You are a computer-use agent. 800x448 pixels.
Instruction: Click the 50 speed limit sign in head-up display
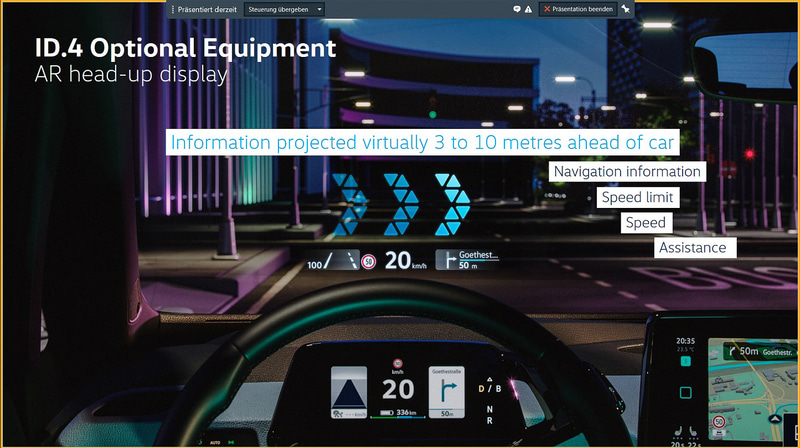[x=368, y=262]
